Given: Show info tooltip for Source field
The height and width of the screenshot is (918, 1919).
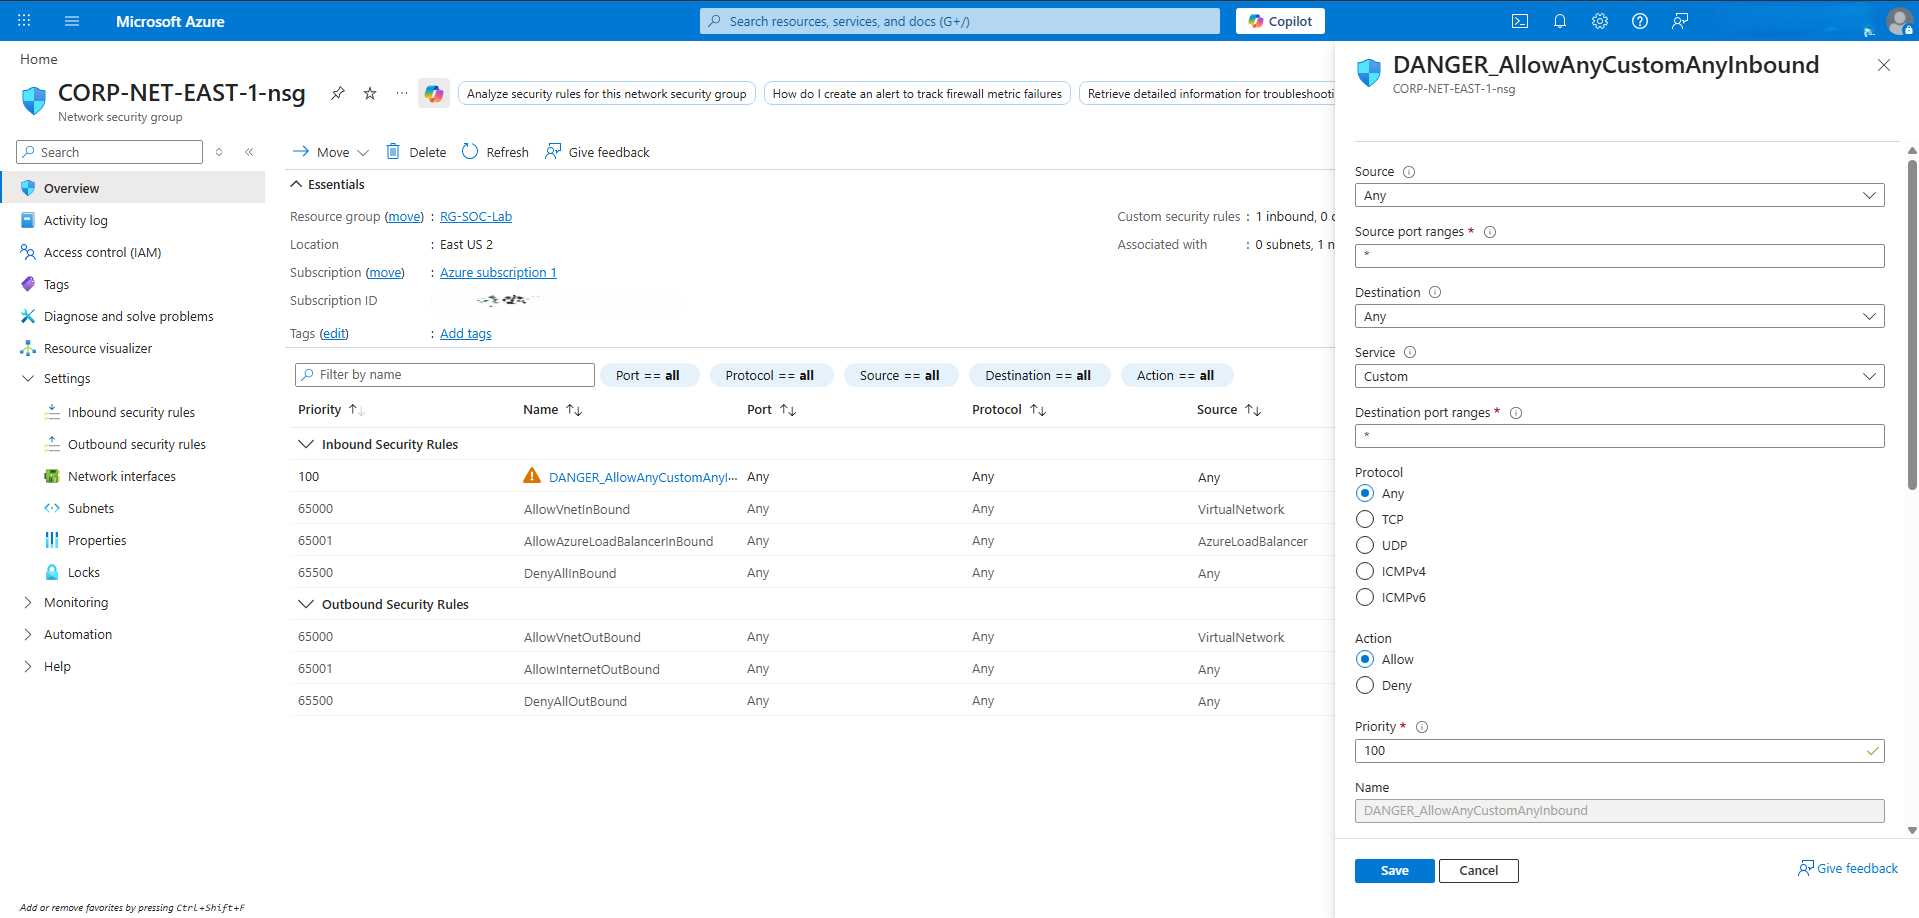Looking at the screenshot, I should (x=1409, y=172).
